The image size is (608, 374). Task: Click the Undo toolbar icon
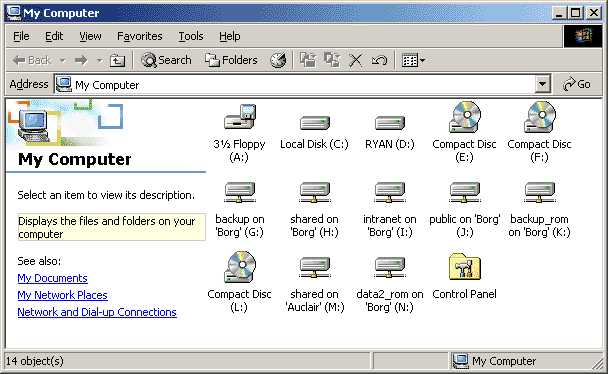(x=379, y=60)
